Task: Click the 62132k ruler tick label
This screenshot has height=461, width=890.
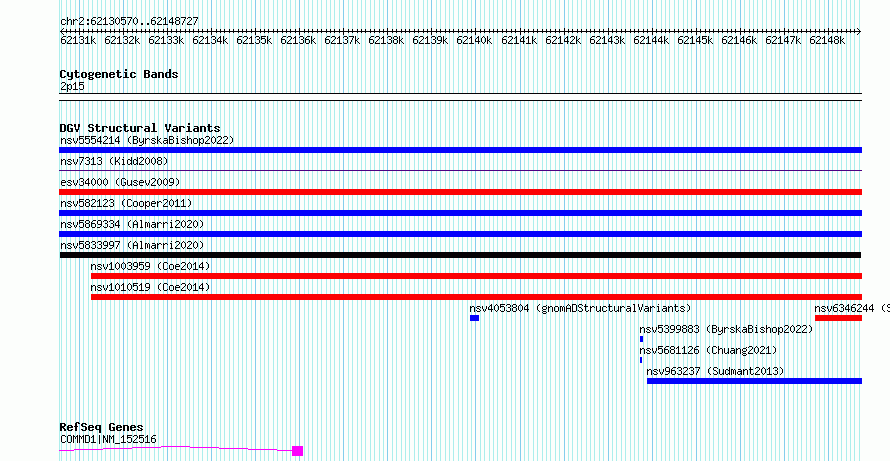Action: click(x=122, y=41)
